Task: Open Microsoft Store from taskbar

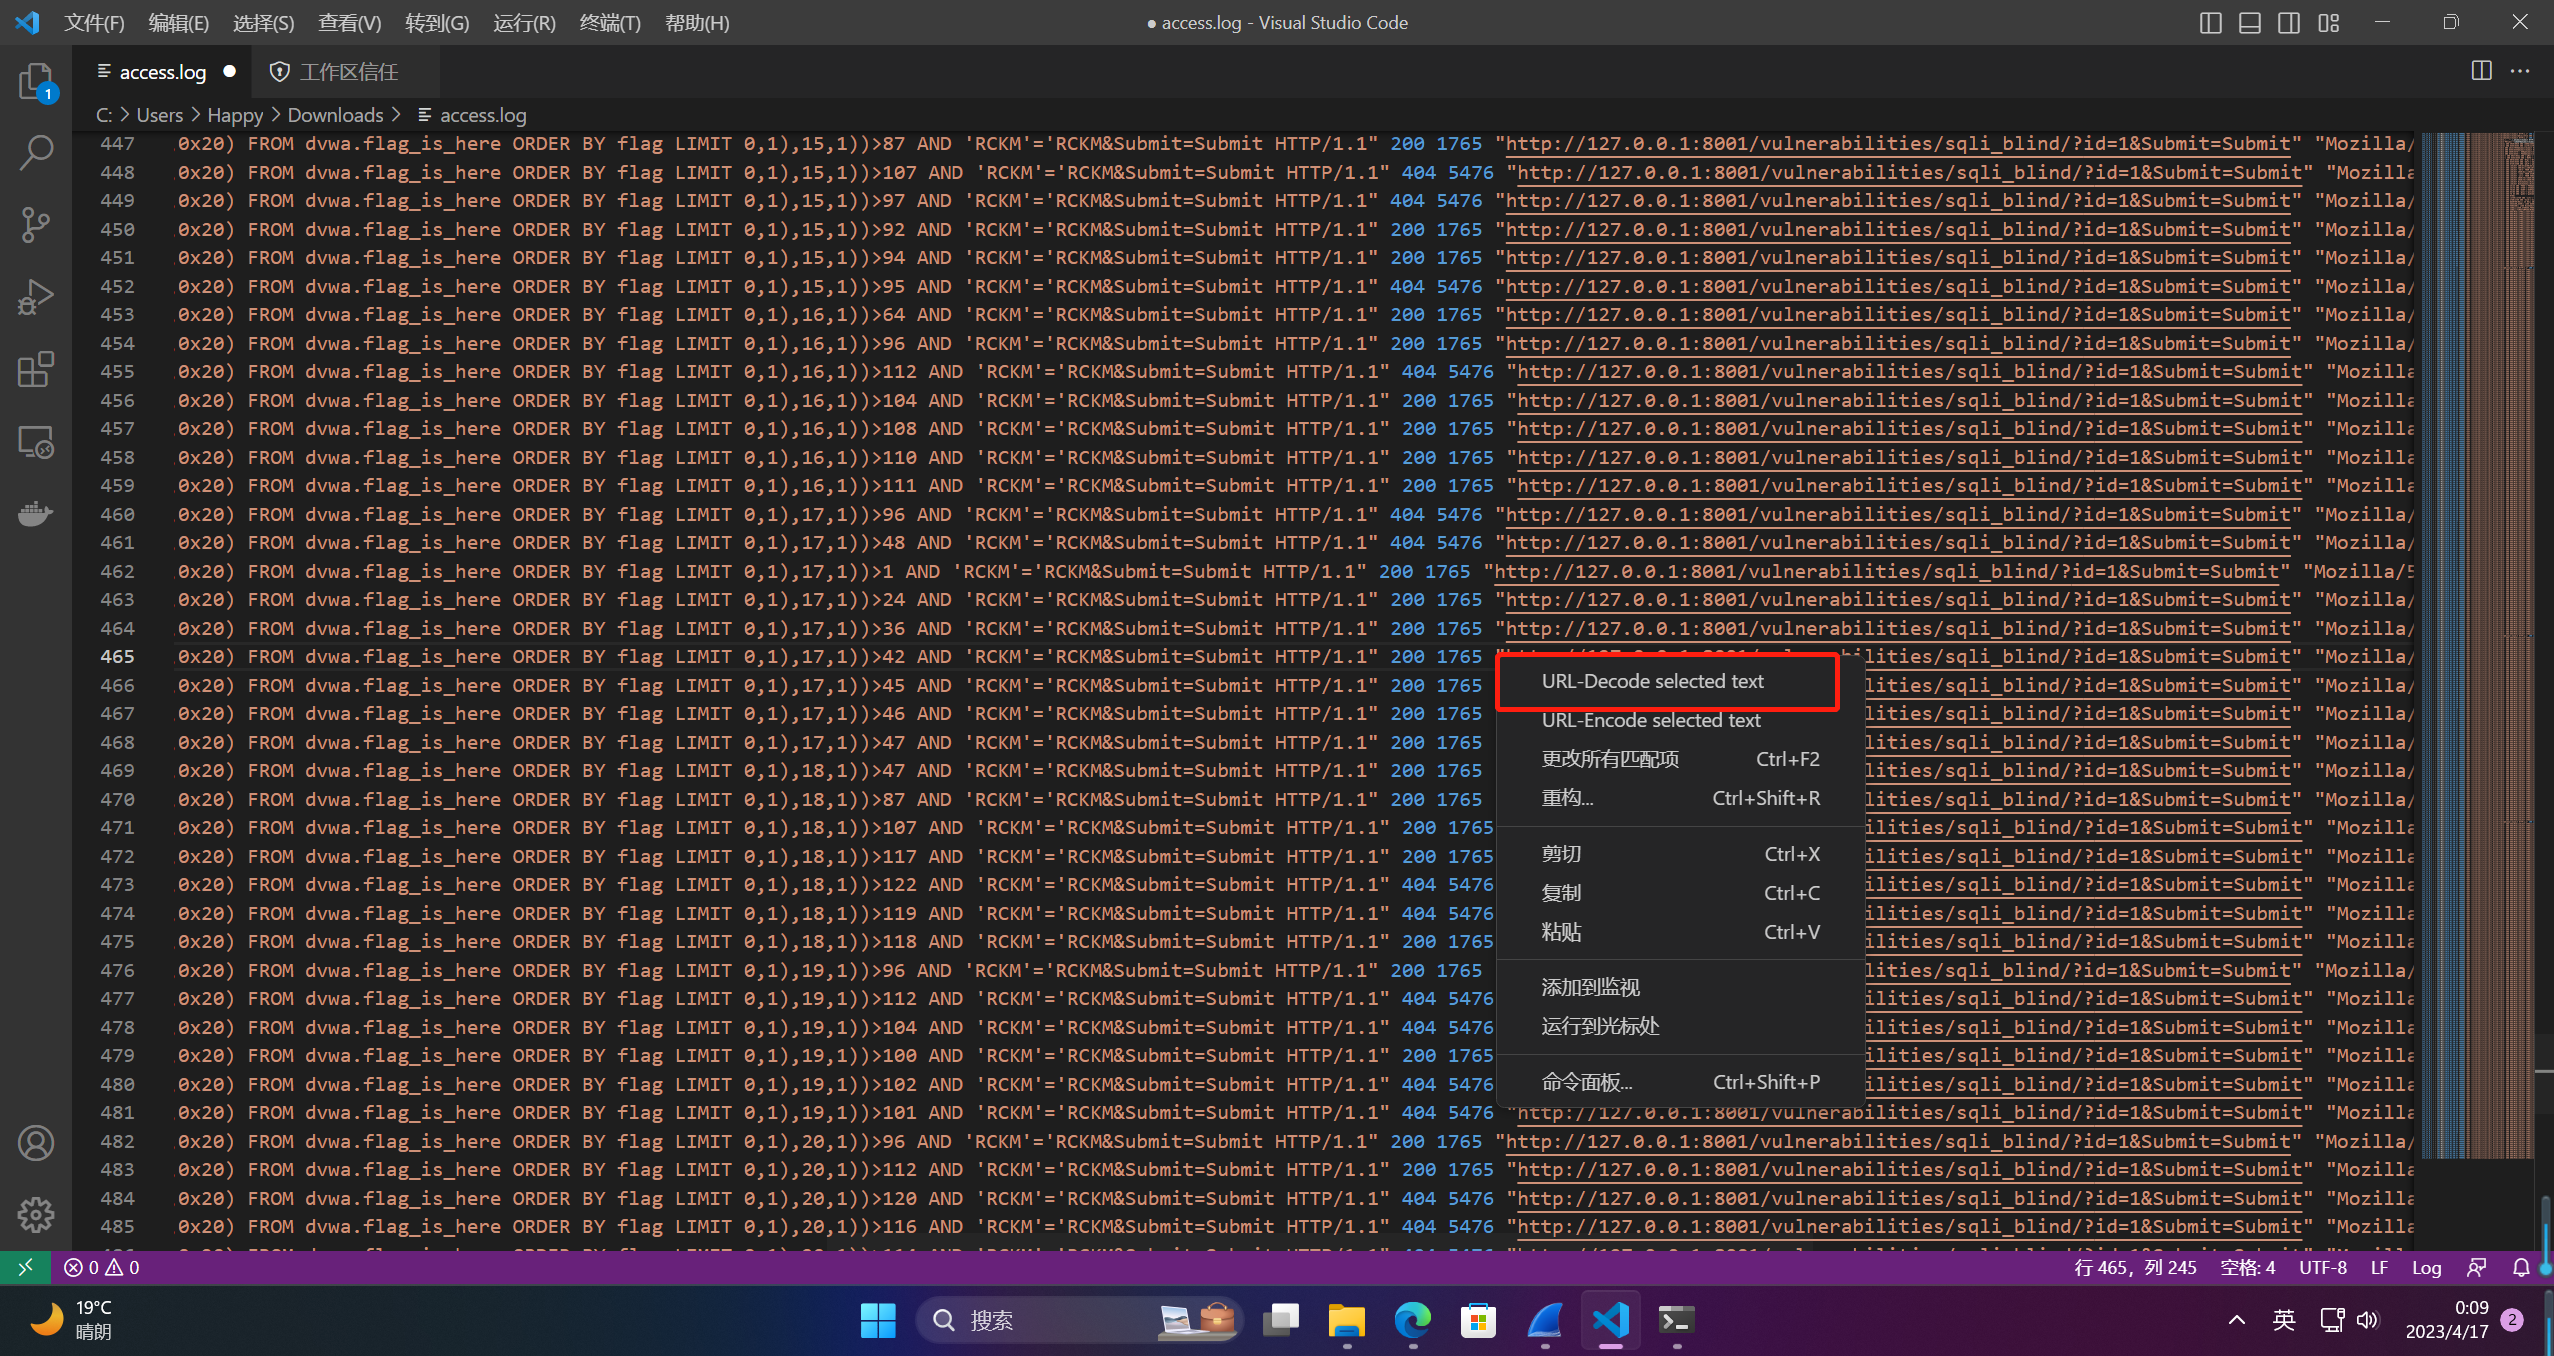Action: tap(1478, 1320)
